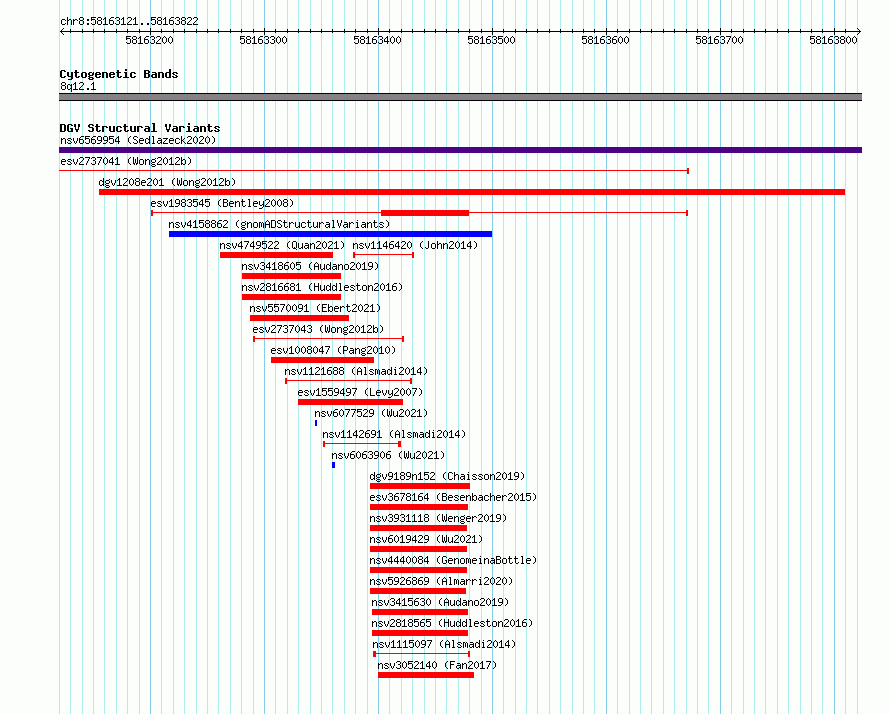Image resolution: width=890 pixels, height=714 pixels.
Task: Open nsv1146420 (John2014) label
Action: 415,245
